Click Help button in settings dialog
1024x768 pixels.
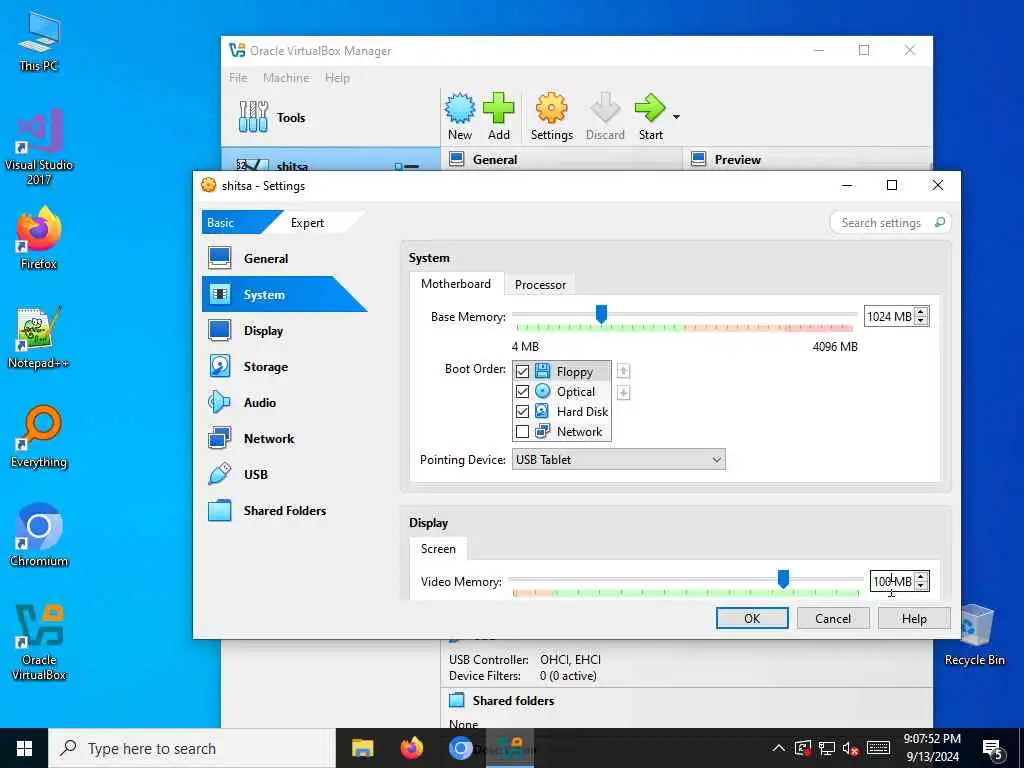tap(914, 618)
